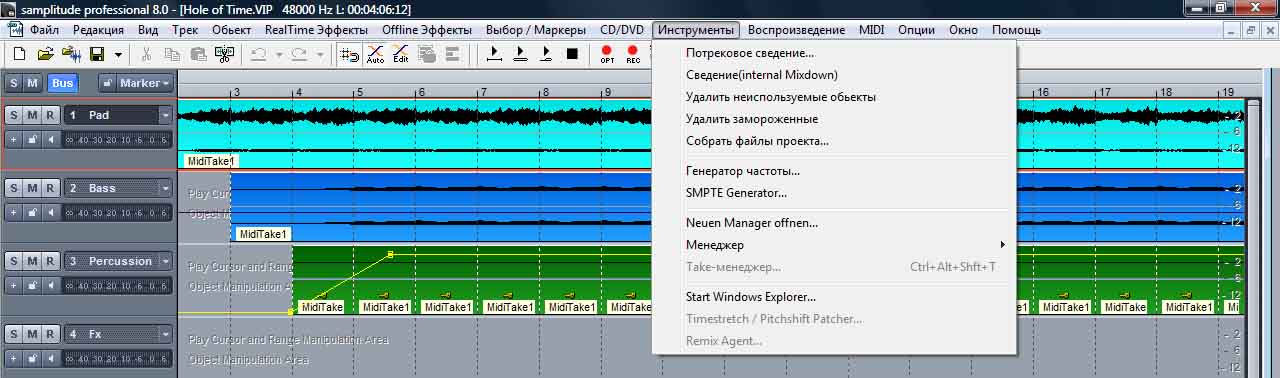
Task: Click the second Play mode arrow icon
Action: (x=520, y=54)
